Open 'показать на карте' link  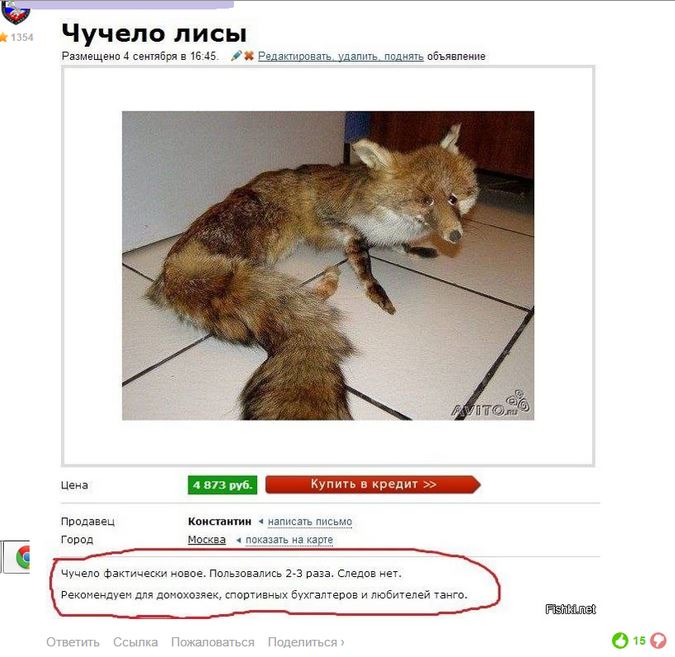[289, 540]
